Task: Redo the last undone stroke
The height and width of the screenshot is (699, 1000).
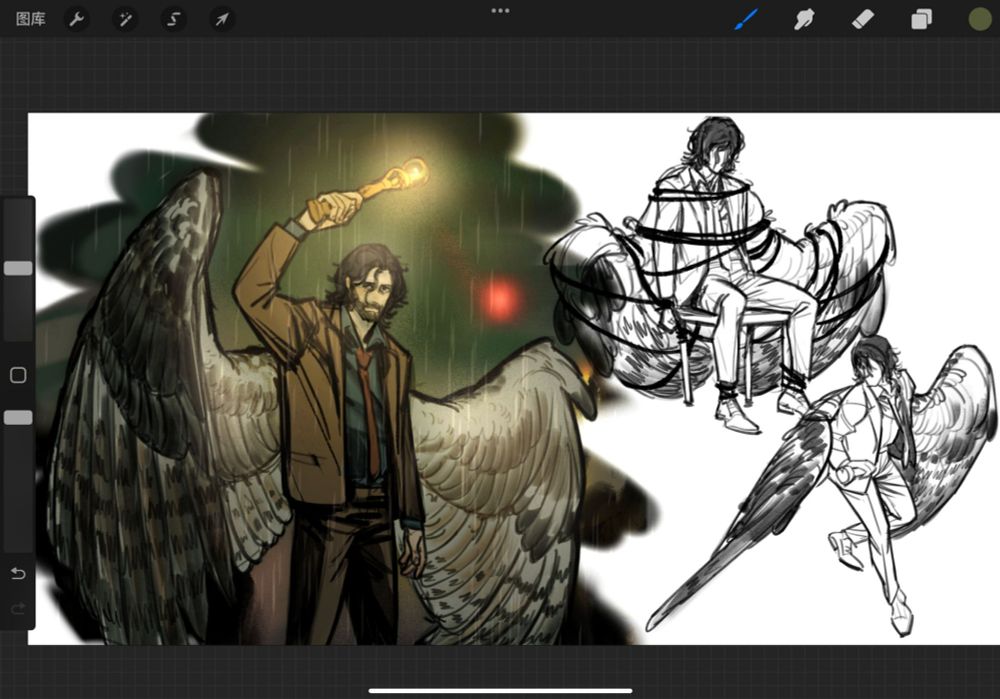Action: pyautogui.click(x=18, y=608)
